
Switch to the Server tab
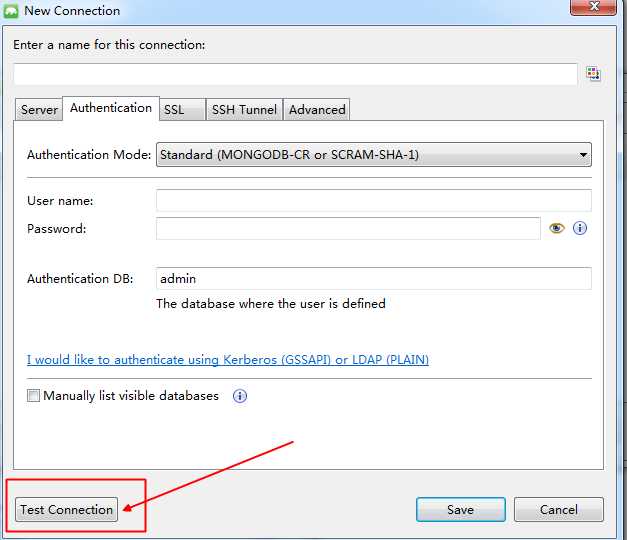pyautogui.click(x=39, y=110)
